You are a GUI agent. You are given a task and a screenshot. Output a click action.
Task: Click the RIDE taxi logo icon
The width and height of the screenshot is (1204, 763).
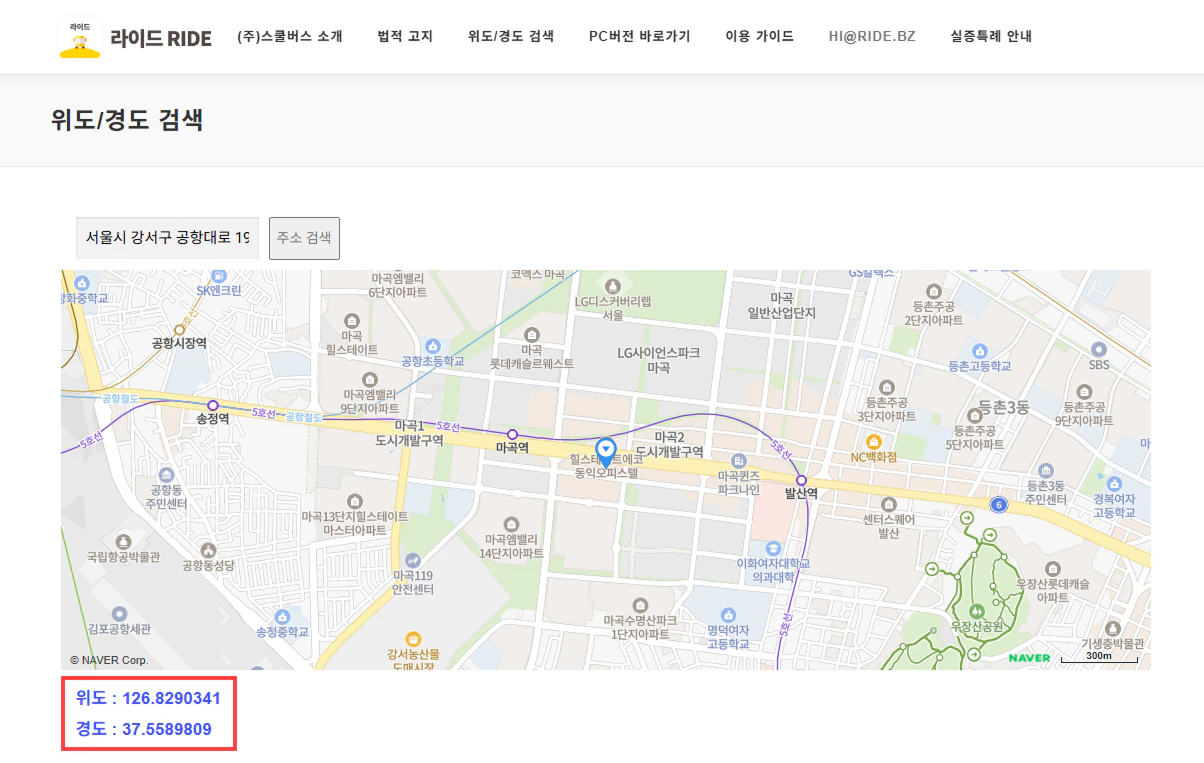80,37
